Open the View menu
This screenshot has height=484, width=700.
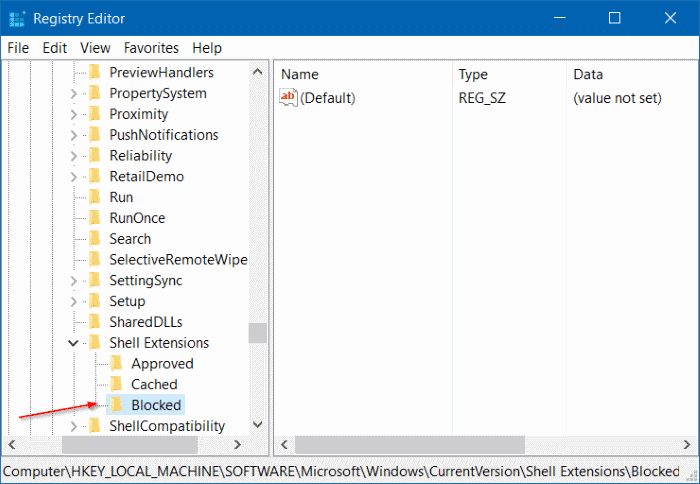coord(95,48)
